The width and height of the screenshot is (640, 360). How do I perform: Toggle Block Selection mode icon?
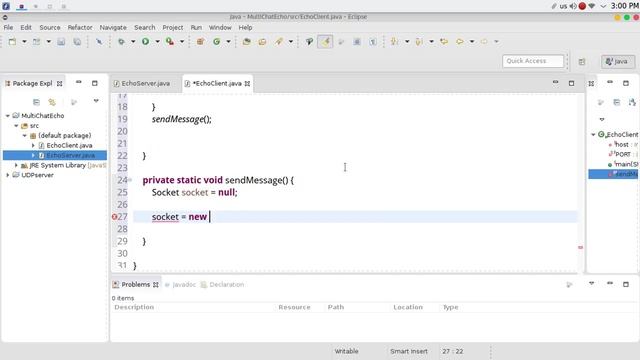[357, 42]
